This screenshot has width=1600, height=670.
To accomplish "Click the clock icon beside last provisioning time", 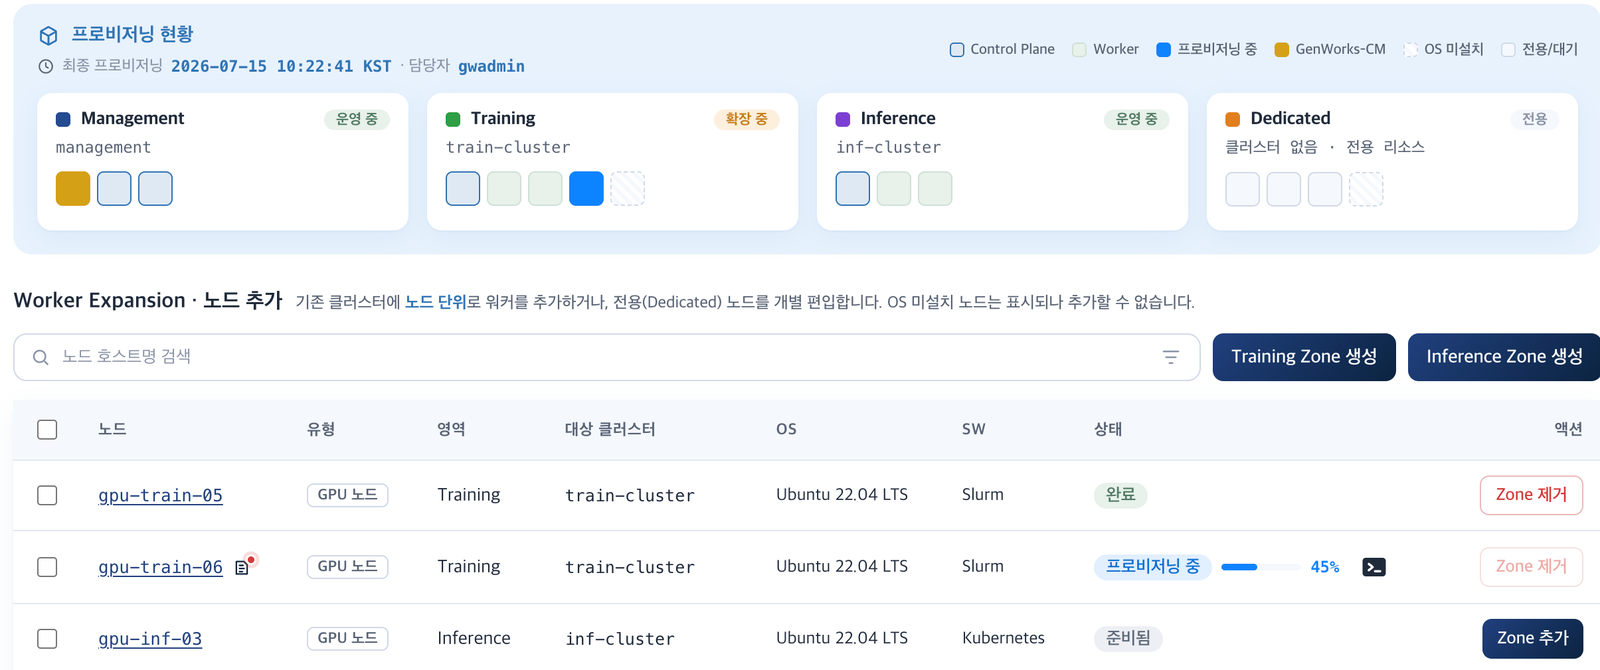I will coord(46,67).
